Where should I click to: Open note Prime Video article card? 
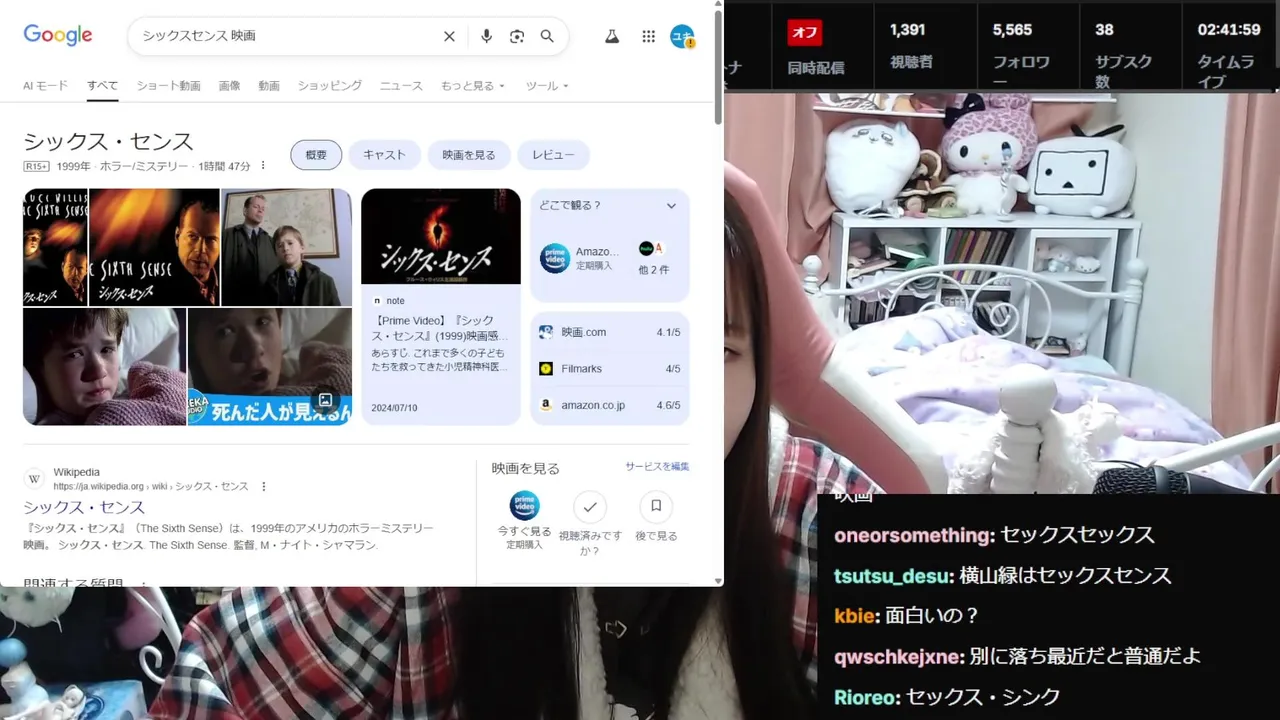(441, 306)
